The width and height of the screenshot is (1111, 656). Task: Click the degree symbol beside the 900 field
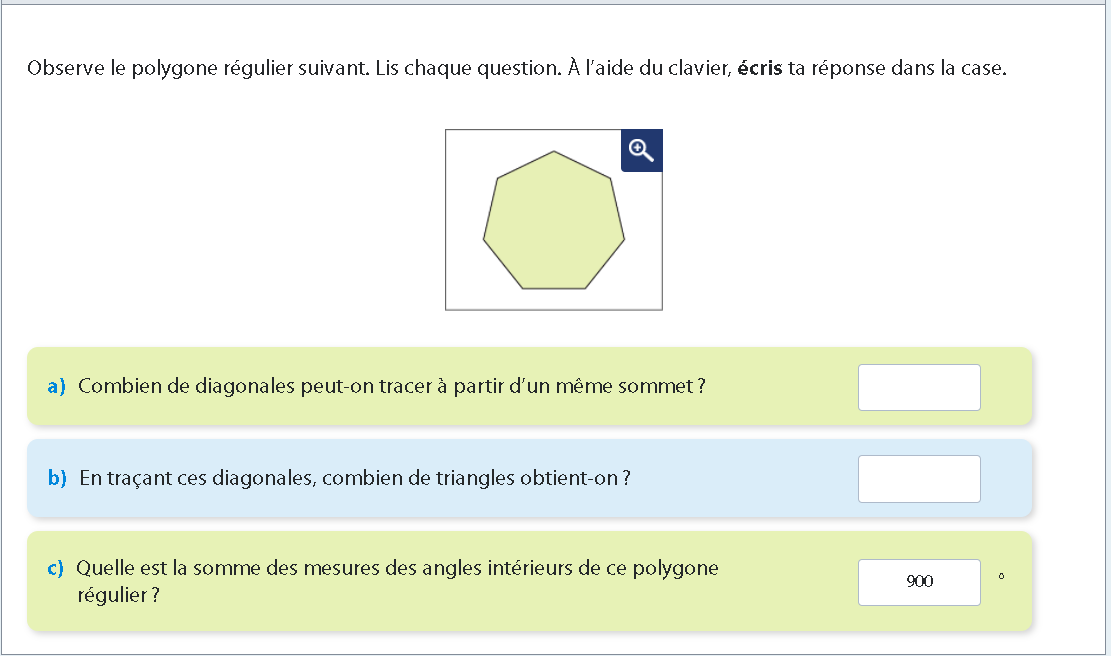pos(1001,576)
